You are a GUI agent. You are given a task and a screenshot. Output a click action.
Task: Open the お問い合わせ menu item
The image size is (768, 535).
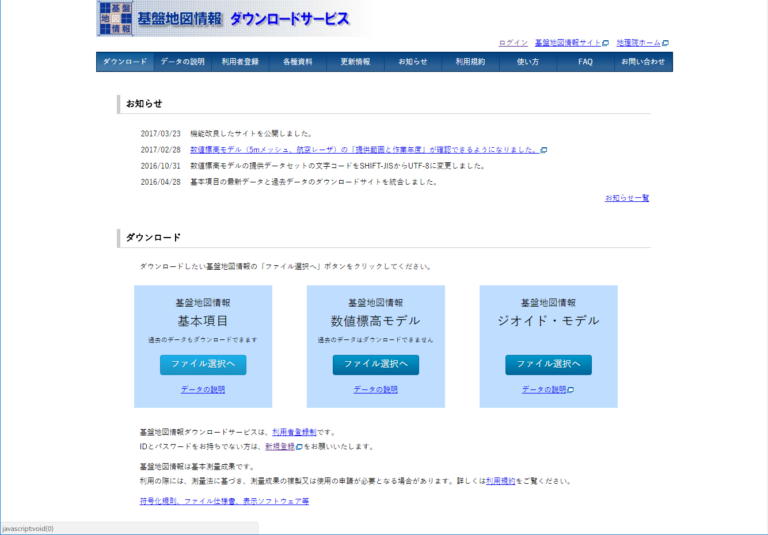coord(642,62)
